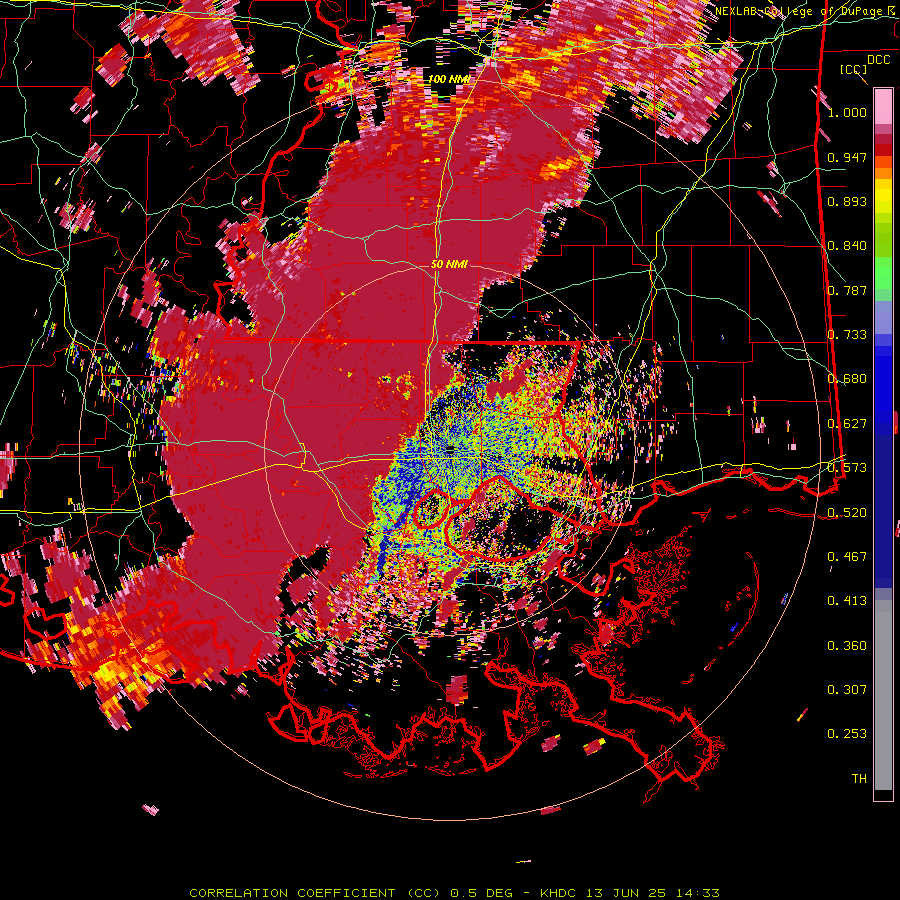The width and height of the screenshot is (900, 900).
Task: Select the 1.000 scale value
Action: pyautogui.click(x=847, y=112)
